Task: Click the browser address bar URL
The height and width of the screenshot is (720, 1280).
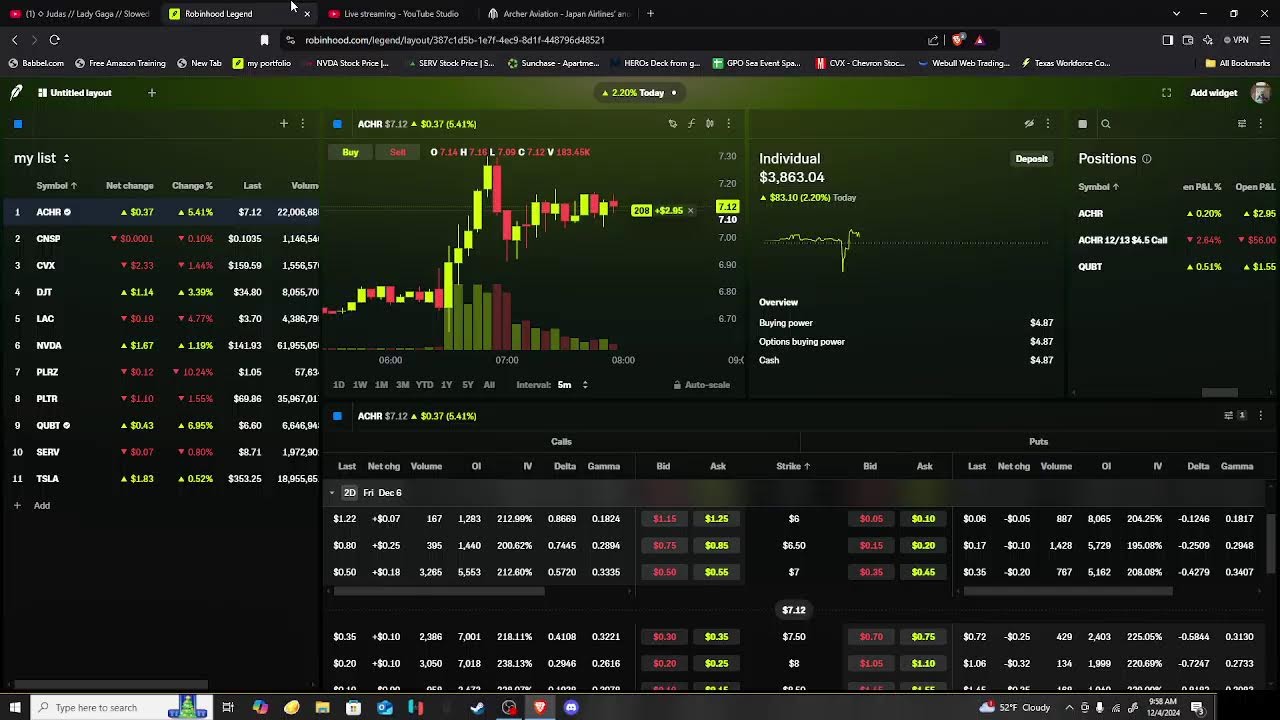Action: pyautogui.click(x=454, y=40)
